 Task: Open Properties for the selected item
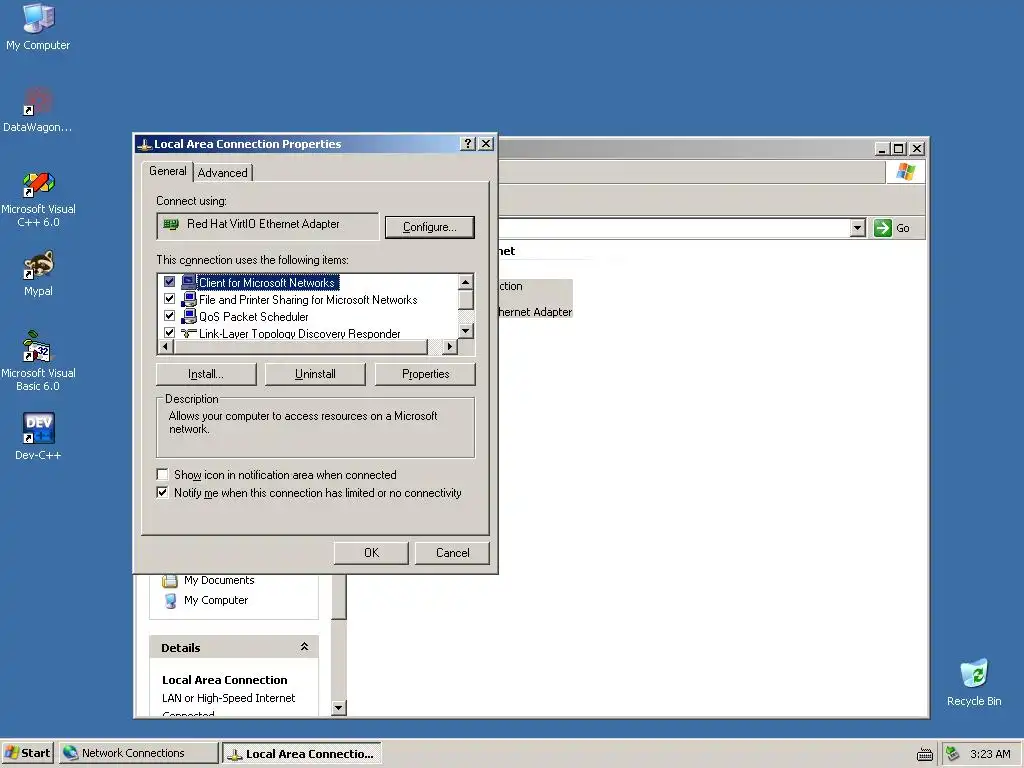[x=425, y=374]
